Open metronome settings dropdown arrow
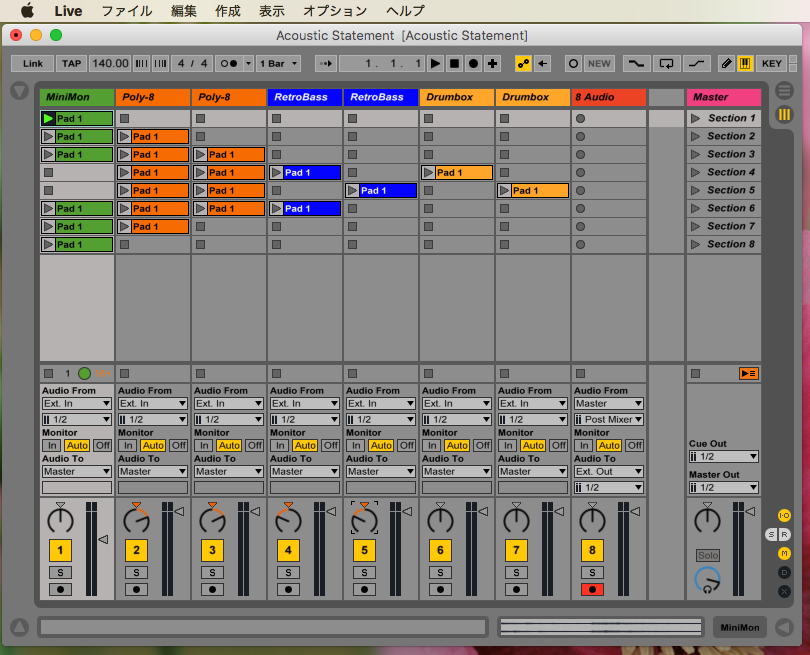Viewport: 810px width, 655px height. (248, 64)
